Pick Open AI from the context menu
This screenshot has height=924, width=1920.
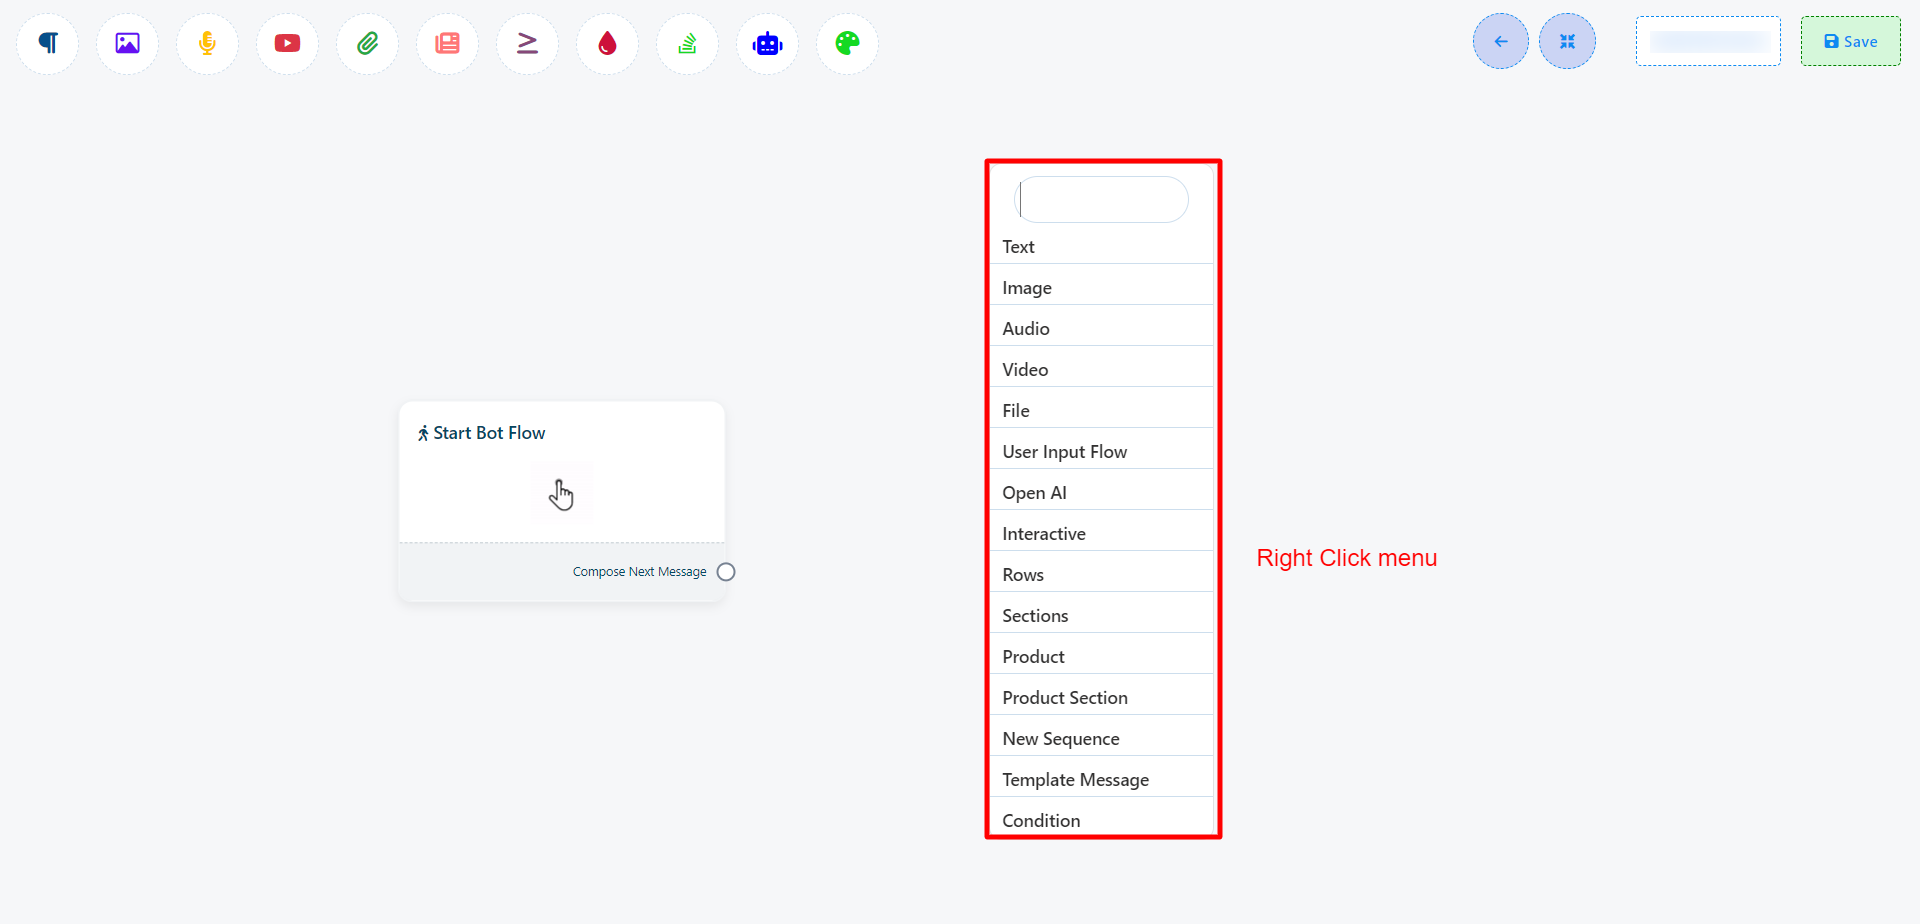pyautogui.click(x=1034, y=493)
